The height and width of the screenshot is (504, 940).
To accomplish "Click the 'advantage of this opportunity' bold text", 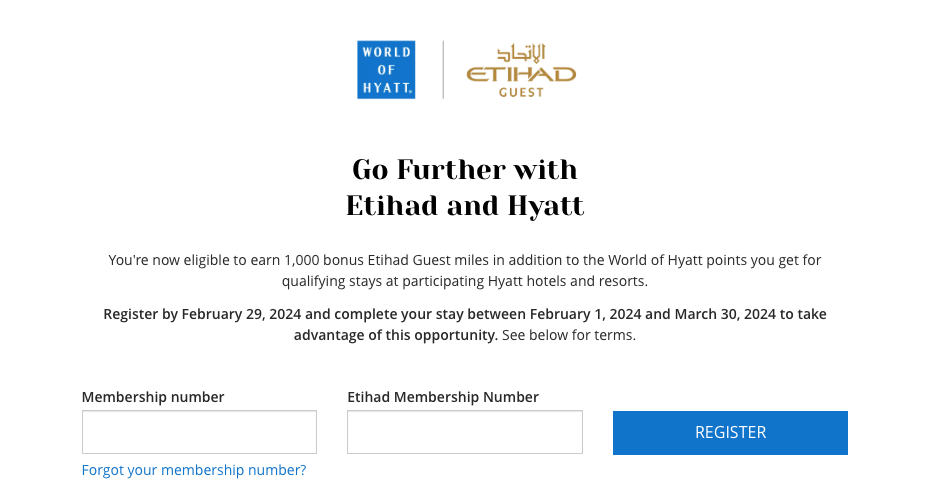I will click(x=396, y=335).
